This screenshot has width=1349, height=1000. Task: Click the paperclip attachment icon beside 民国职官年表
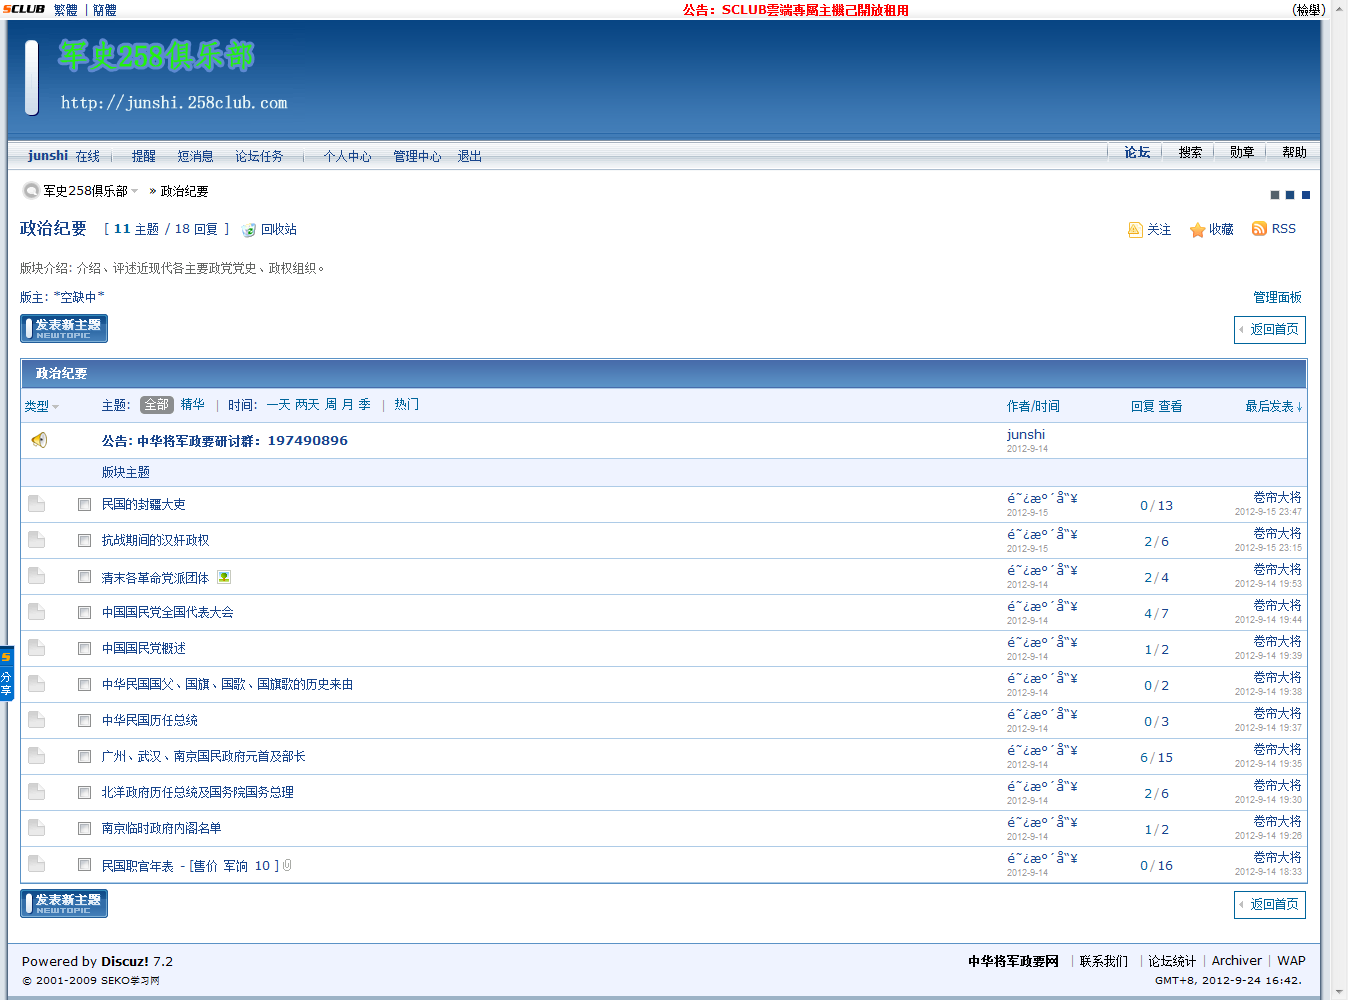287,865
